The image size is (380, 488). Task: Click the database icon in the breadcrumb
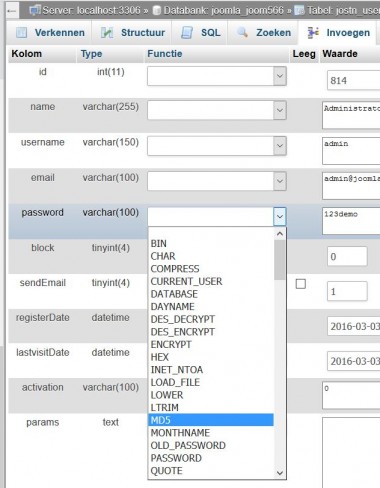(156, 11)
